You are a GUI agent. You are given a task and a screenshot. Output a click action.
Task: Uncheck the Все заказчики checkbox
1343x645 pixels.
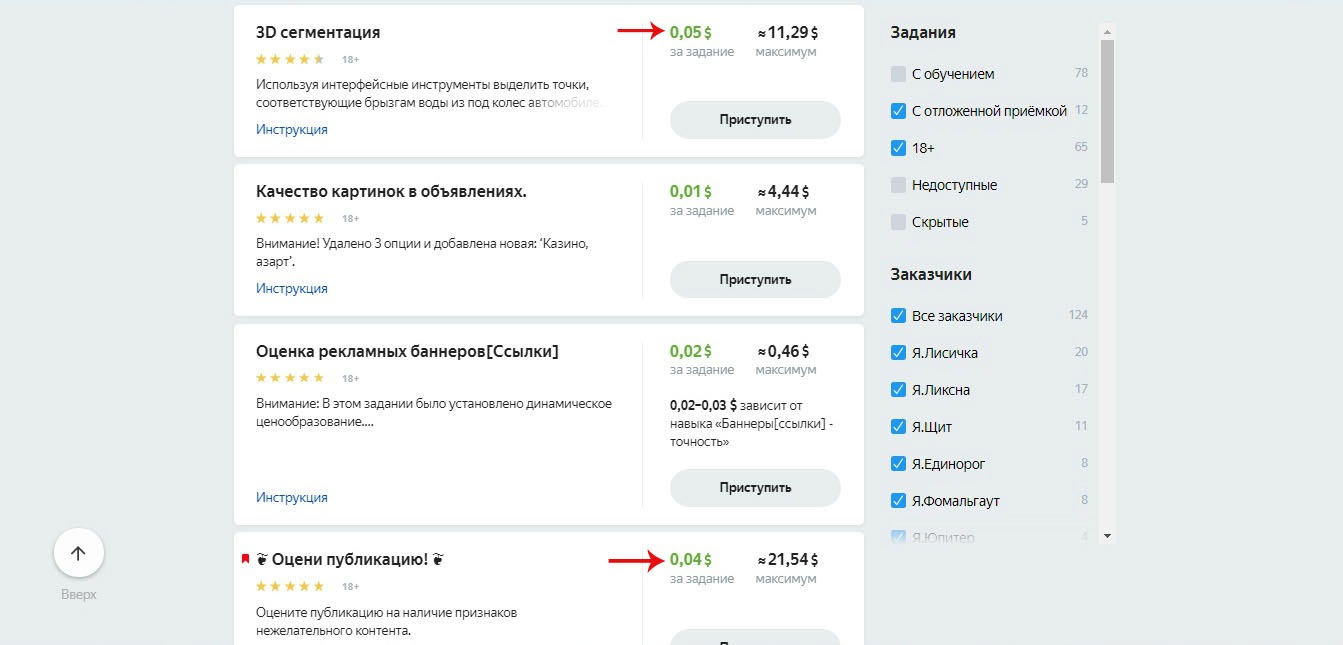[x=898, y=316]
